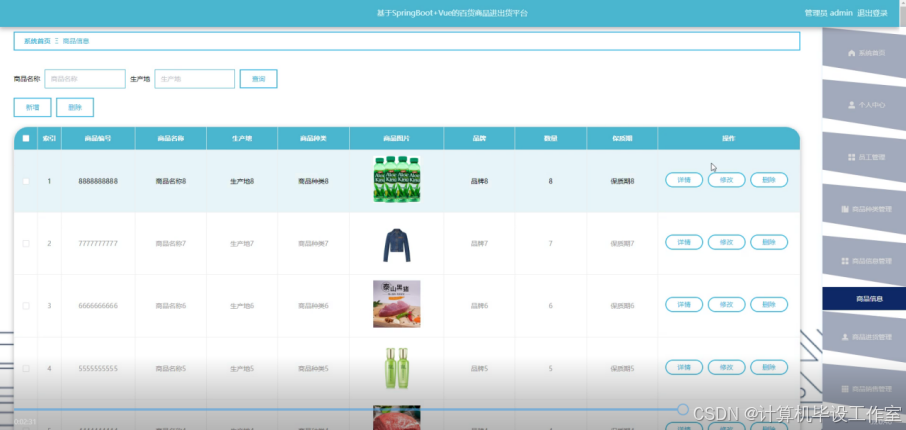
Task: Open 详情 for 商品名称8
Action: pyautogui.click(x=684, y=180)
